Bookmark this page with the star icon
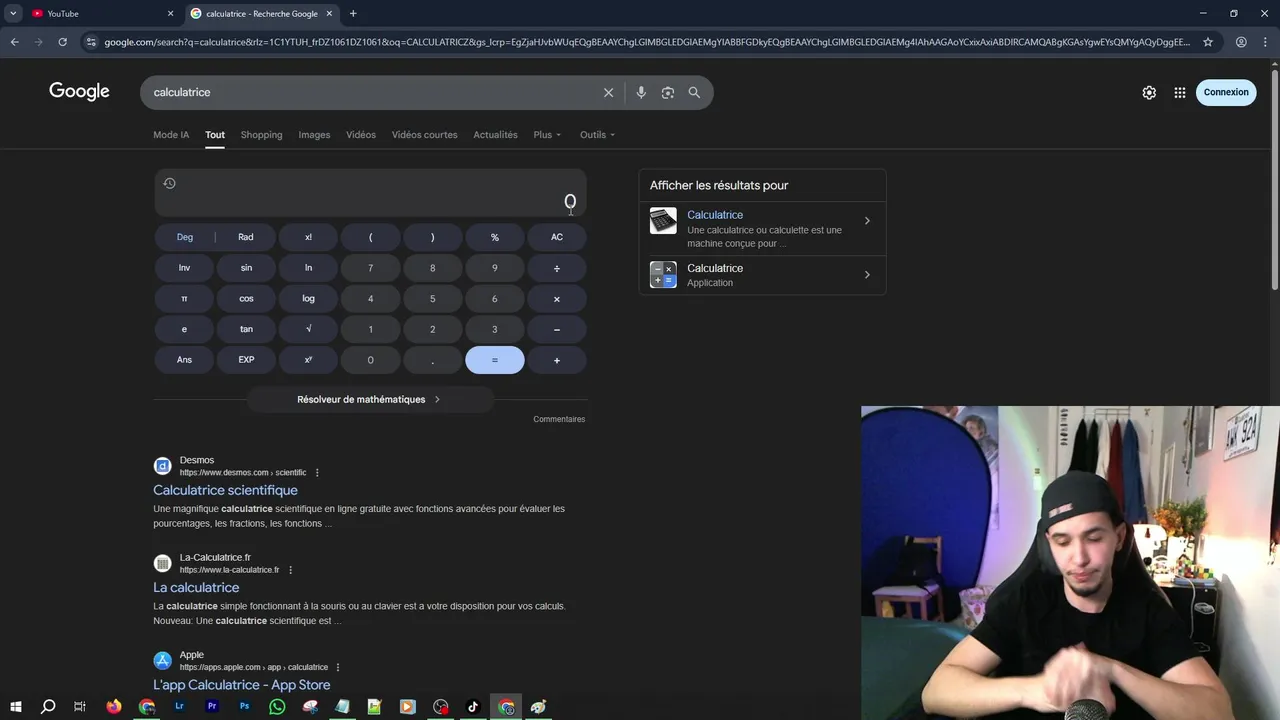 (x=1208, y=42)
